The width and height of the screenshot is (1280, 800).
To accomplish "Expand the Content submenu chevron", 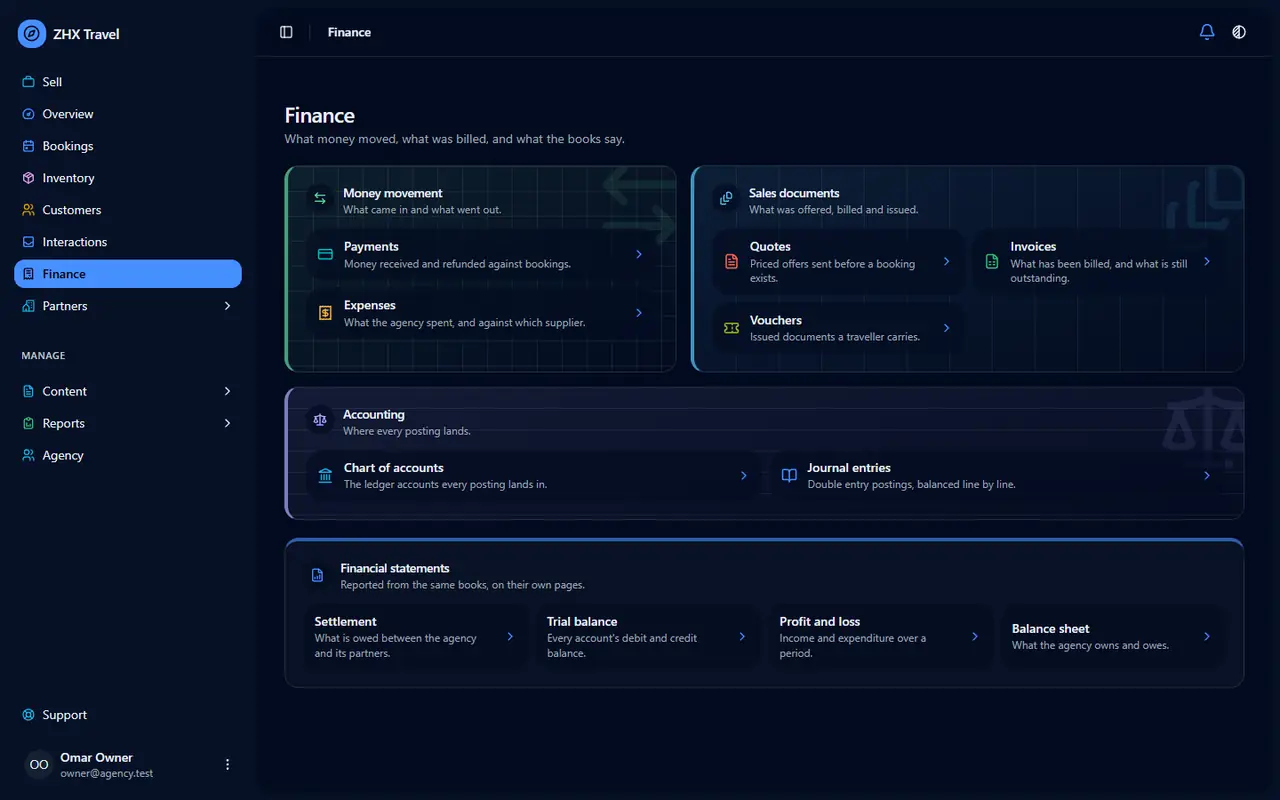I will 227,391.
